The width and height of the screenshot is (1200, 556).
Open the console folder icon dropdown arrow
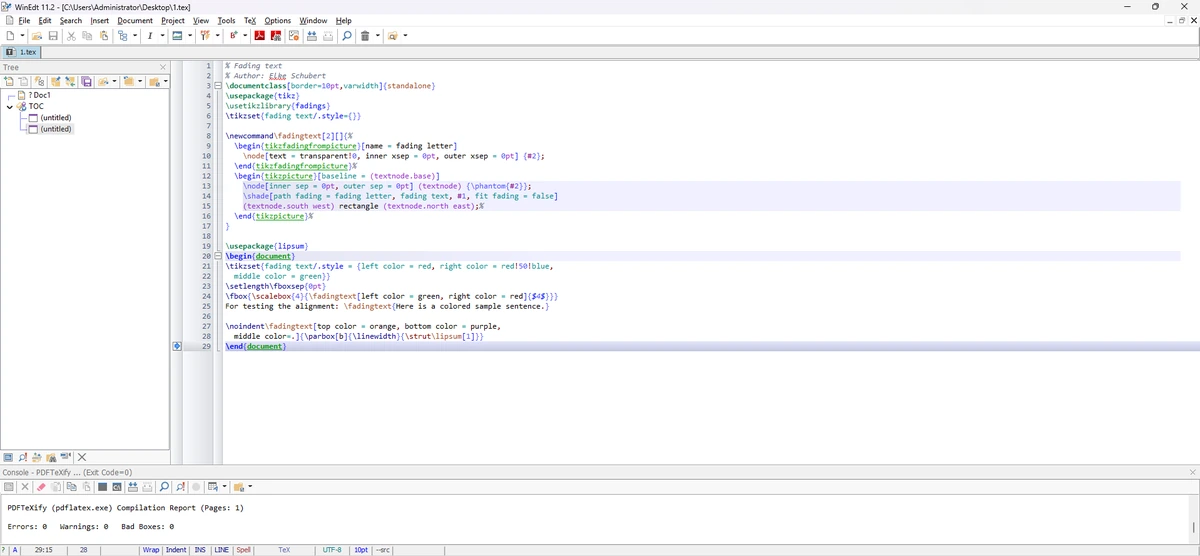(x=249, y=487)
